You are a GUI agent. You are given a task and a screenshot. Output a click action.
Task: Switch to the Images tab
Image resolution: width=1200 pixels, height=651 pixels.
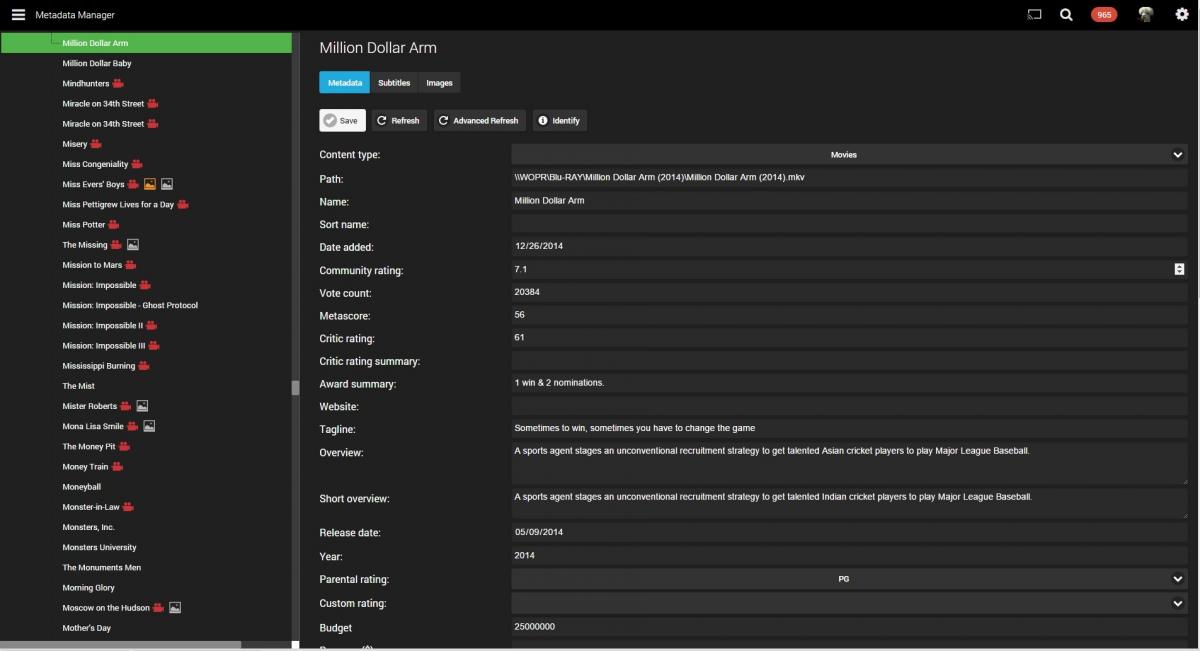[439, 83]
